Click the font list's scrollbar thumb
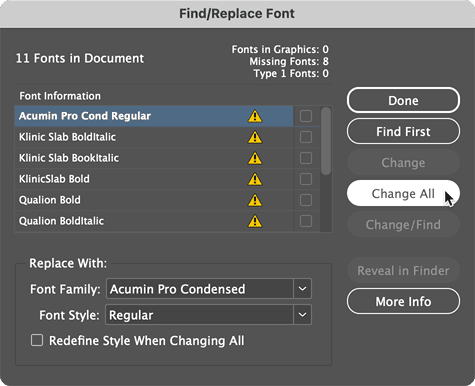475x386 pixels. [326, 141]
